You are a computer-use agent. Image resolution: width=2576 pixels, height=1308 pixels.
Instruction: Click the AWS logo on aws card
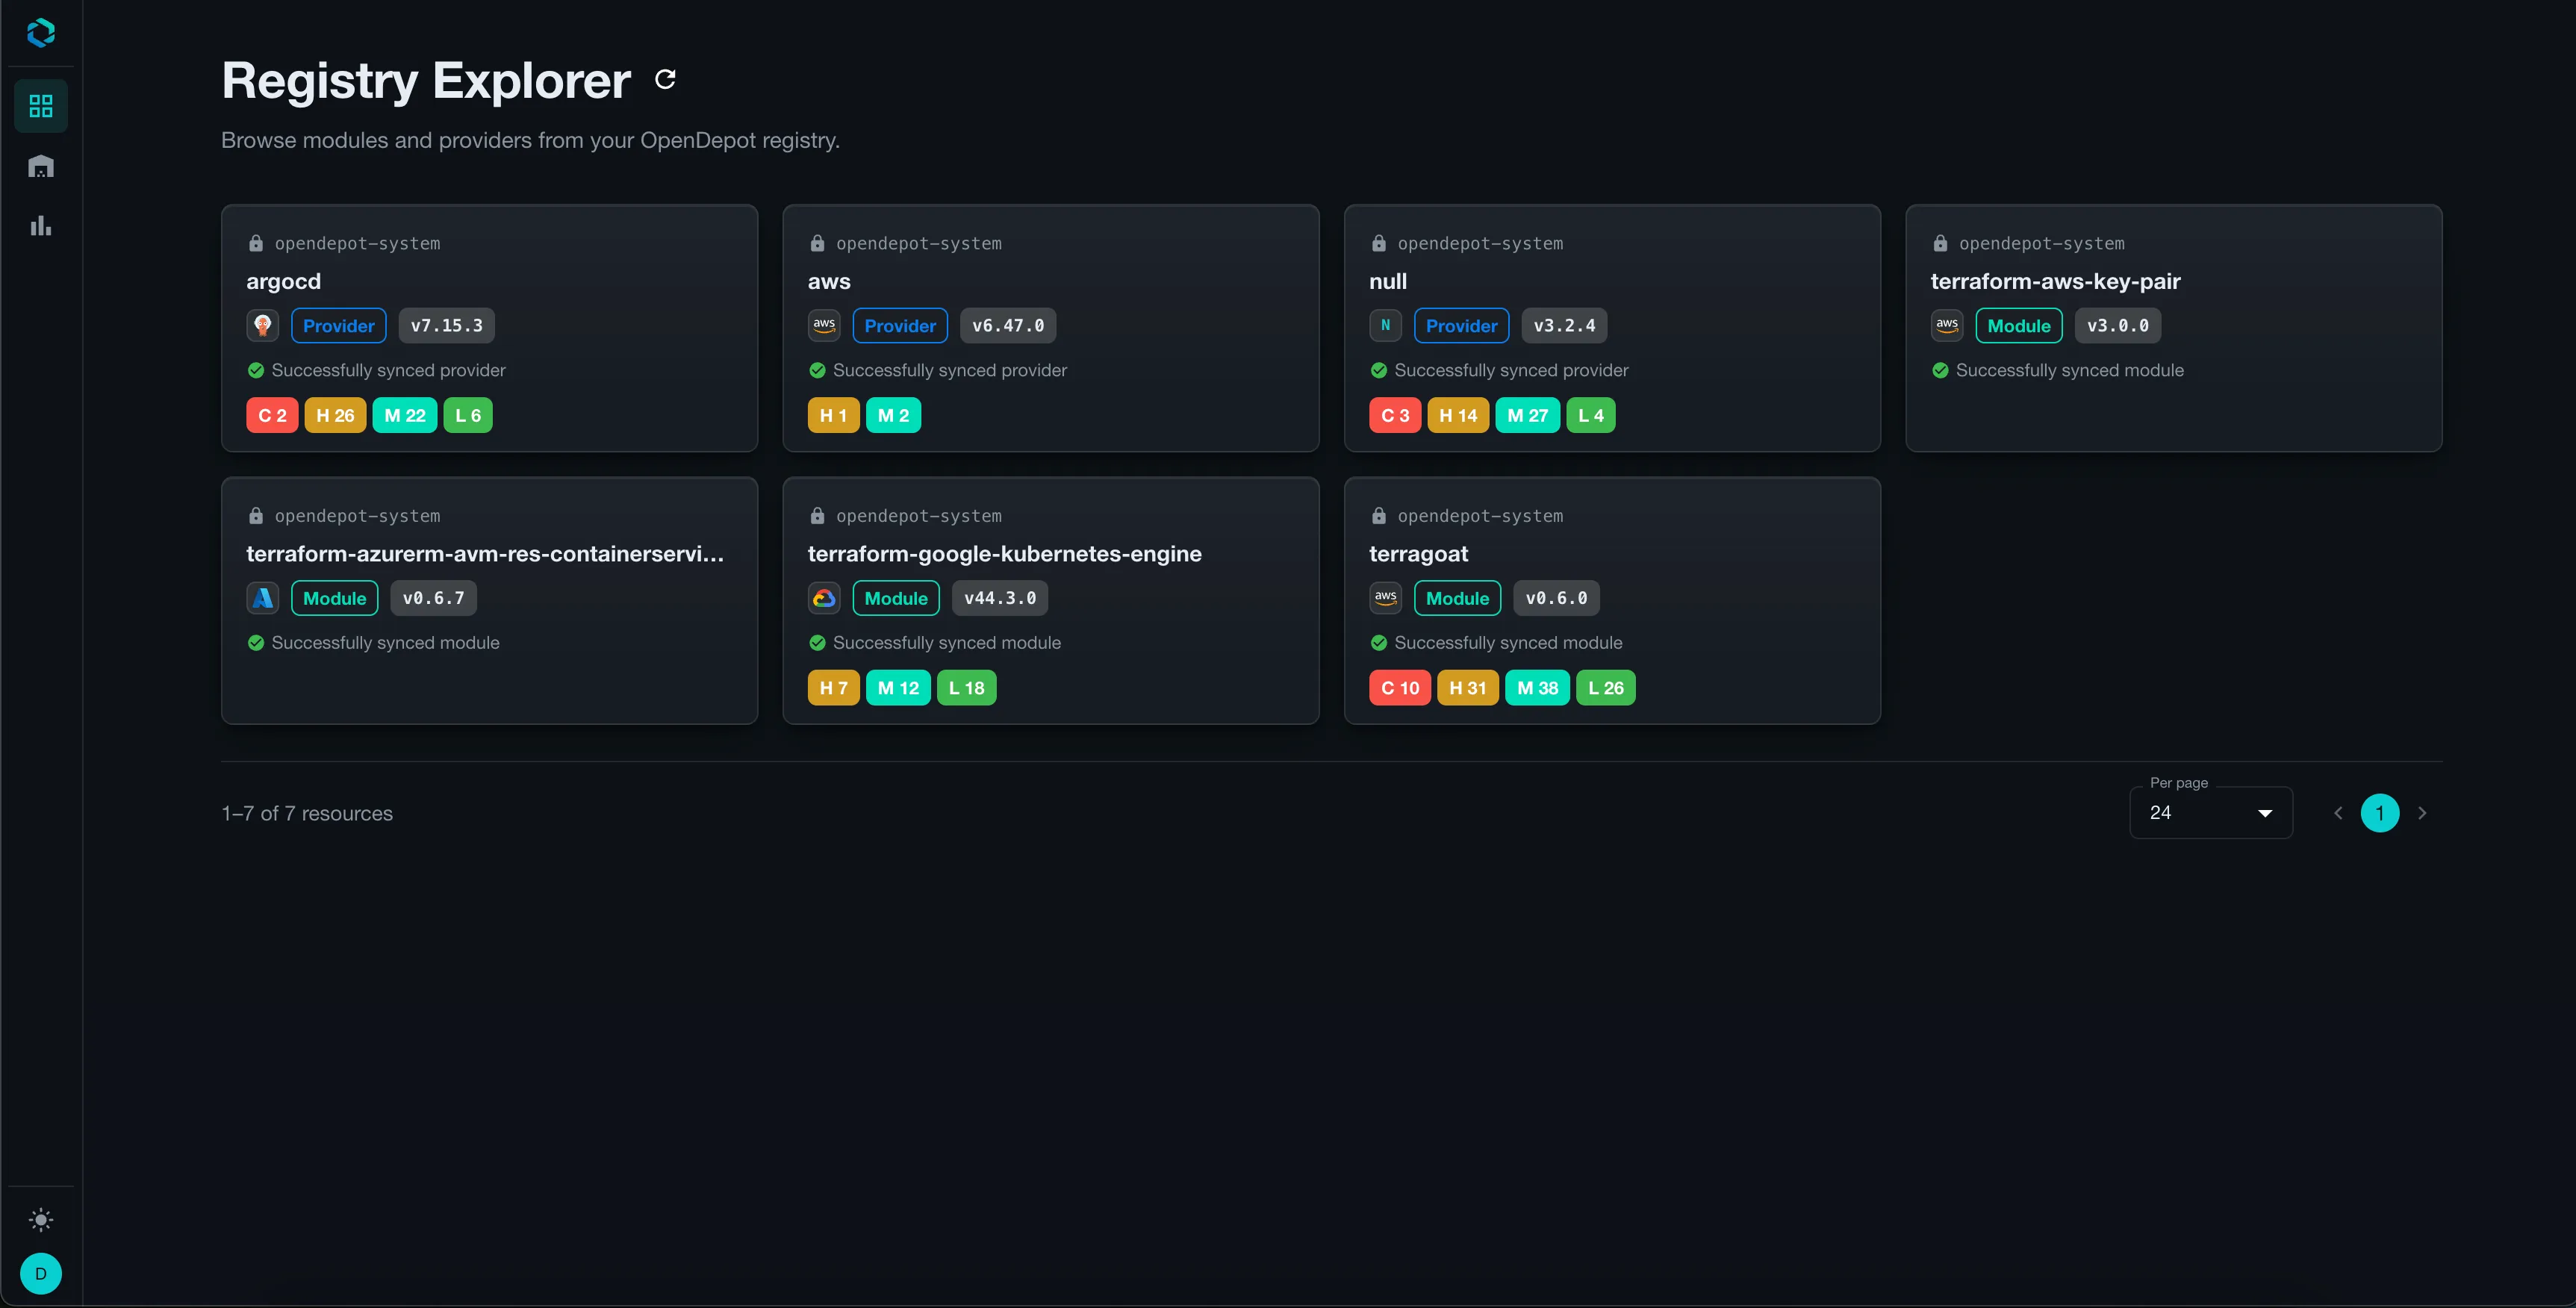pyautogui.click(x=824, y=326)
